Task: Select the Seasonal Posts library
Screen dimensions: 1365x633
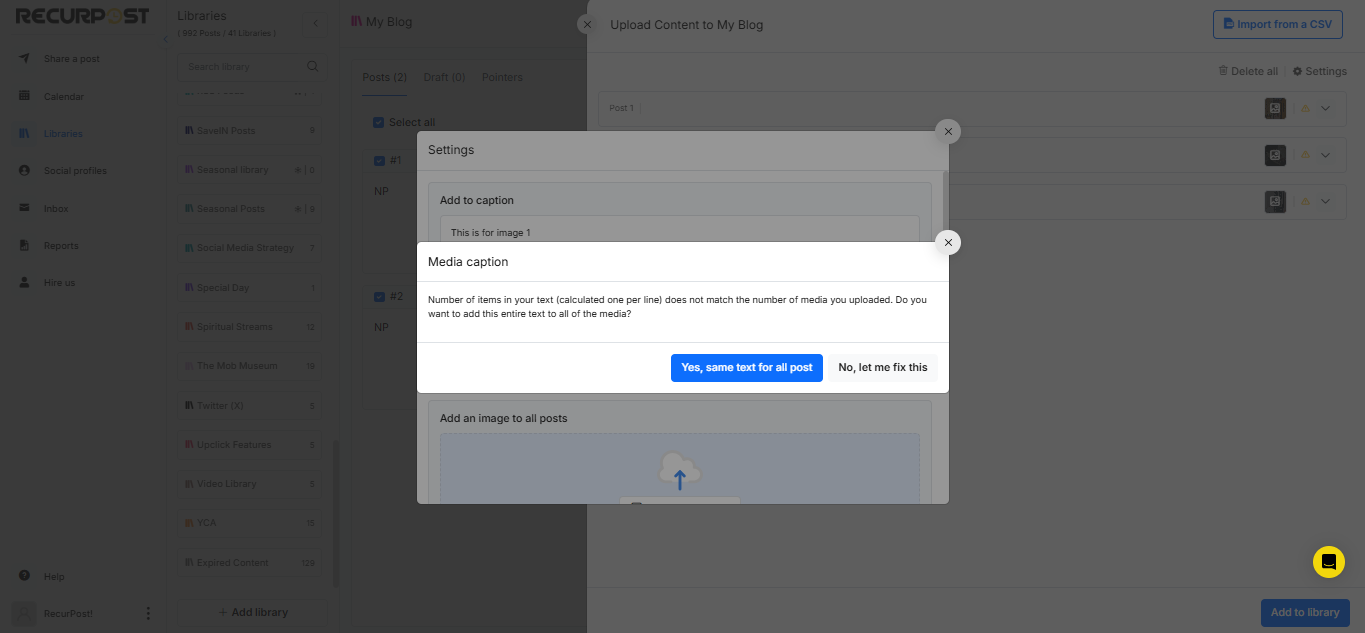Action: (x=250, y=209)
